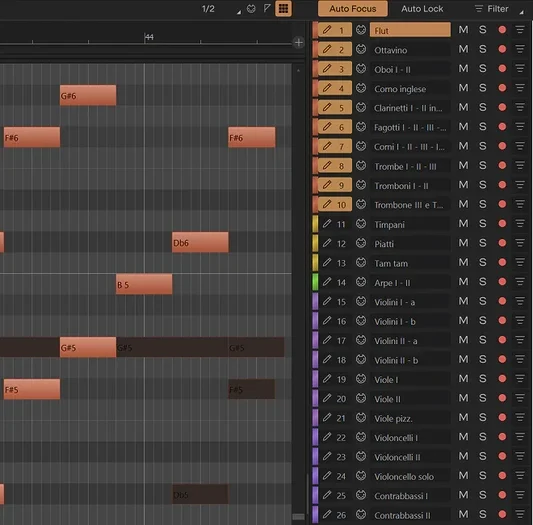Open the track menu icon for Timpani
Viewport: 533px width, 525px height.
[x=520, y=223]
